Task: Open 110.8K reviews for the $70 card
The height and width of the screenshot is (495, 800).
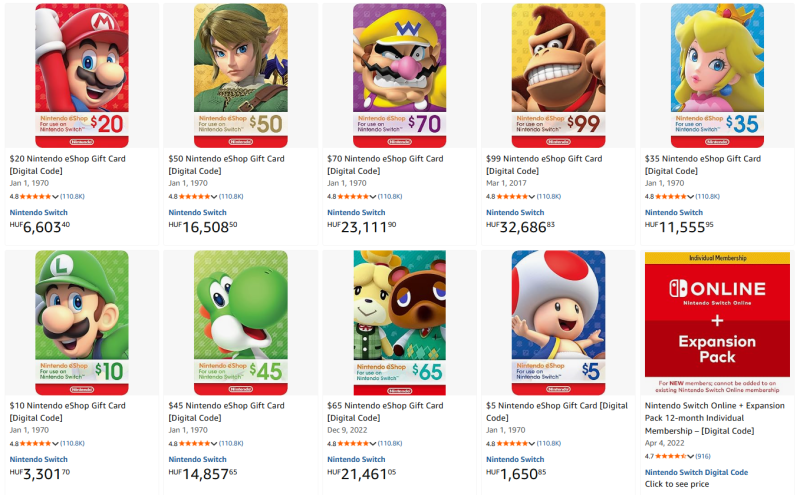Action: click(x=390, y=197)
